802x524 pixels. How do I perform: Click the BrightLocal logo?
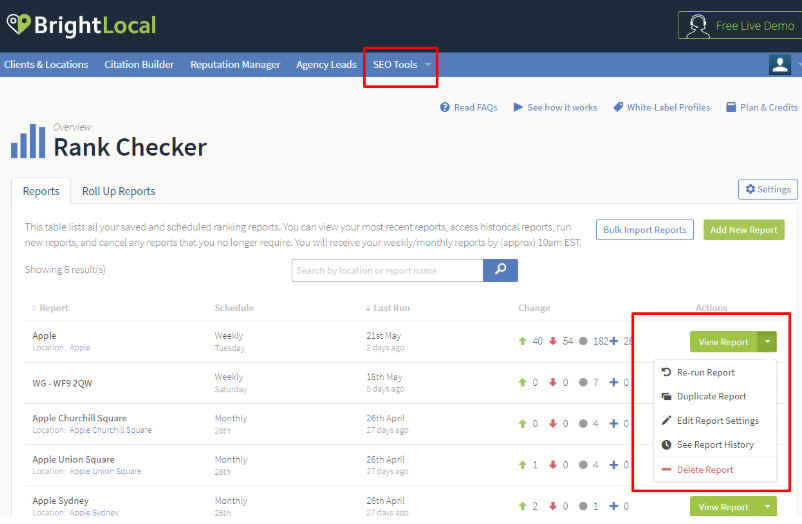81,25
